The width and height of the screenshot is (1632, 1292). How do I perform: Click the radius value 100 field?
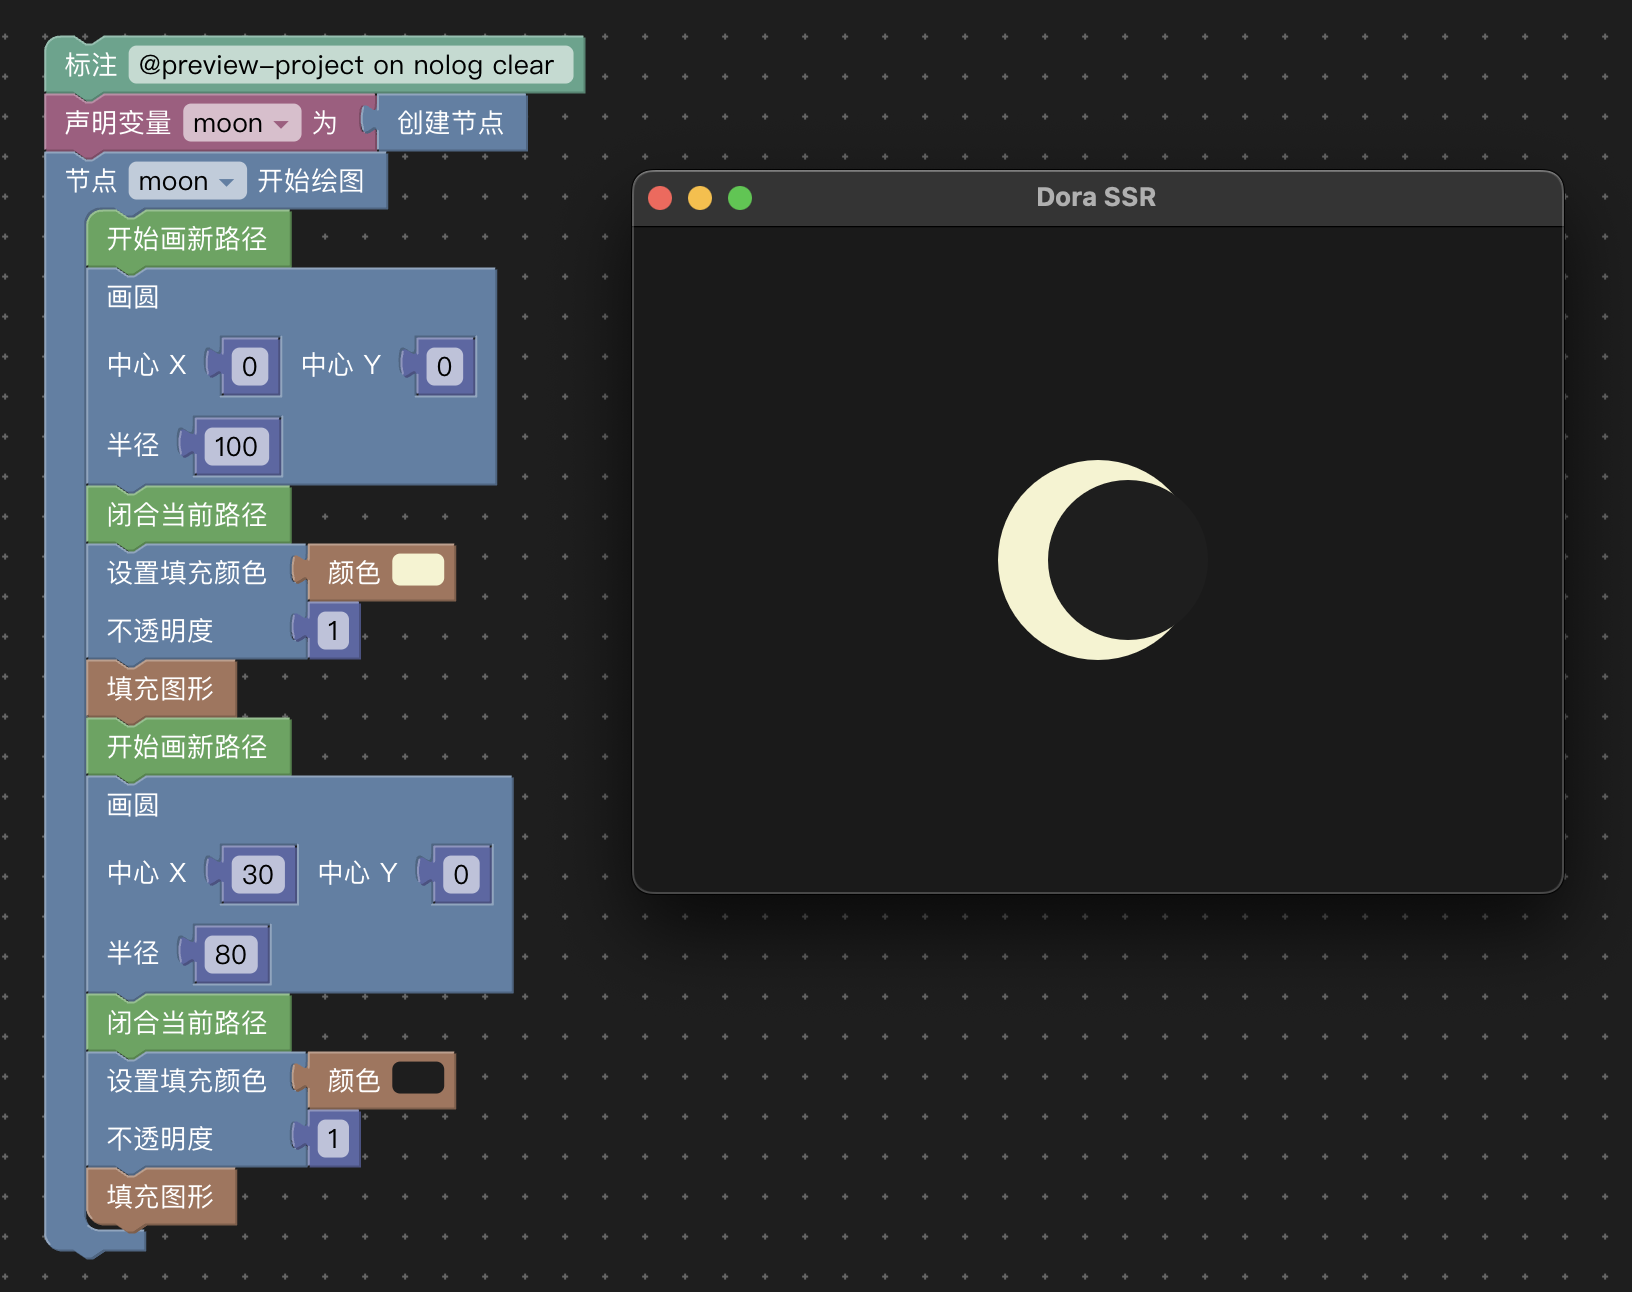click(x=236, y=447)
